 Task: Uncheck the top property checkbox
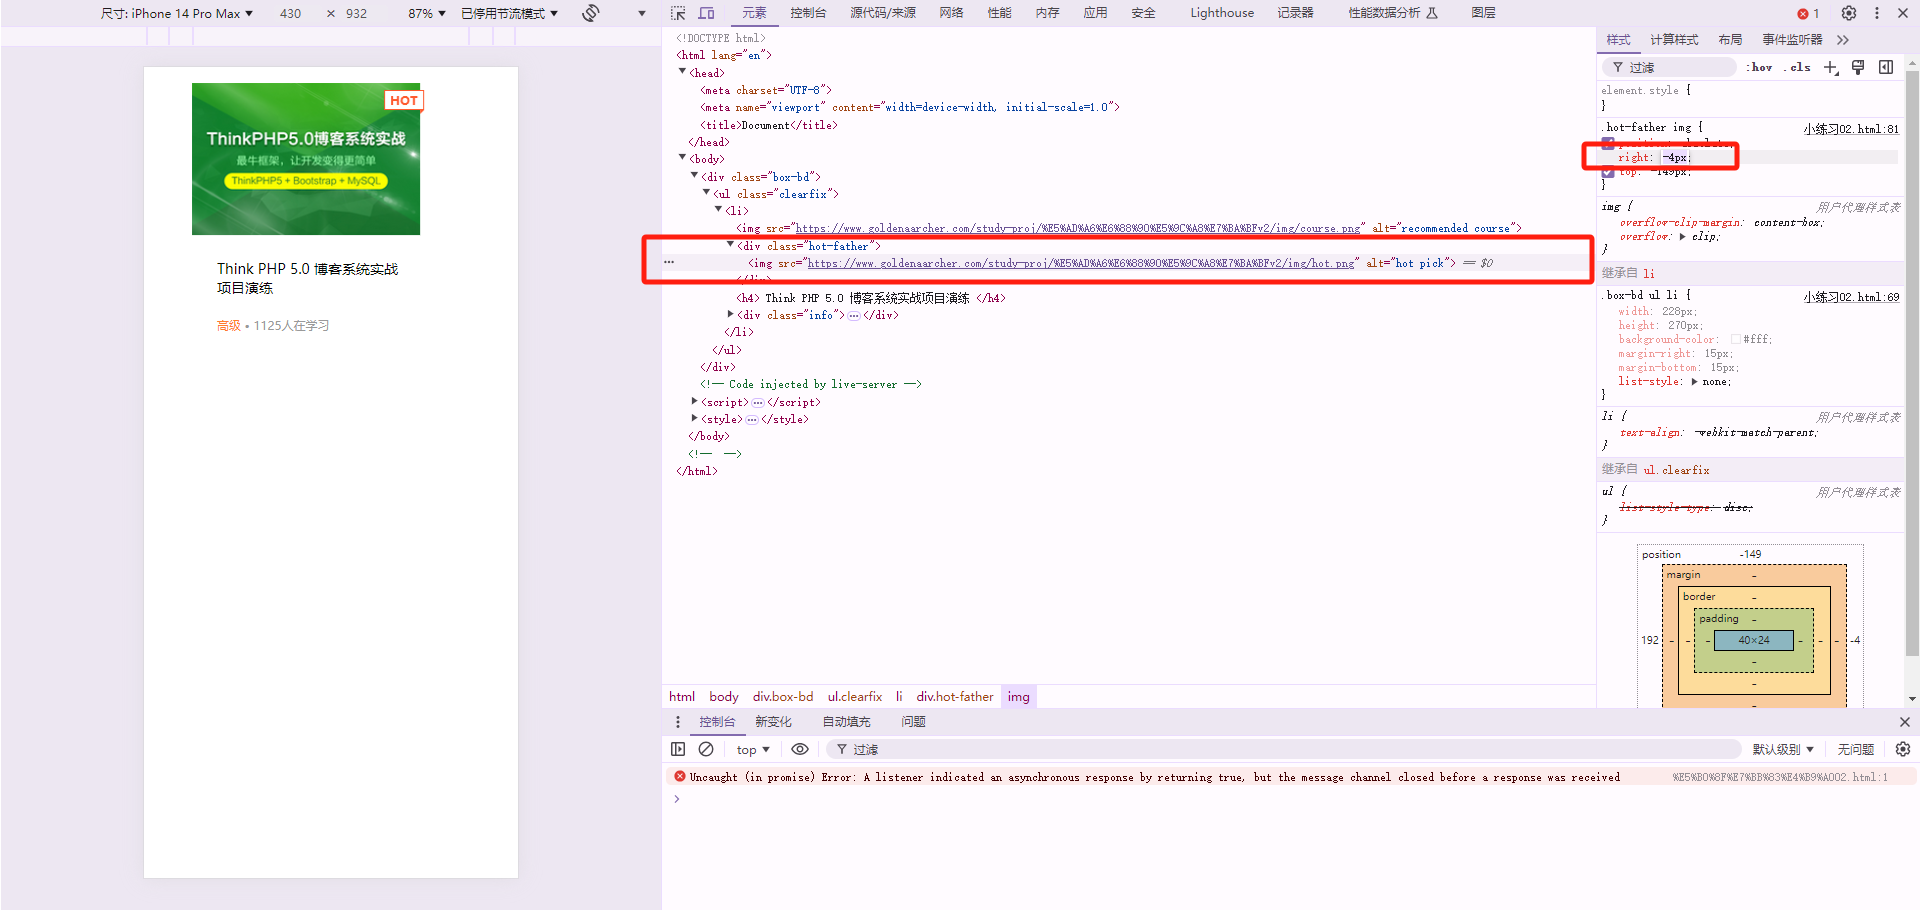coord(1608,172)
